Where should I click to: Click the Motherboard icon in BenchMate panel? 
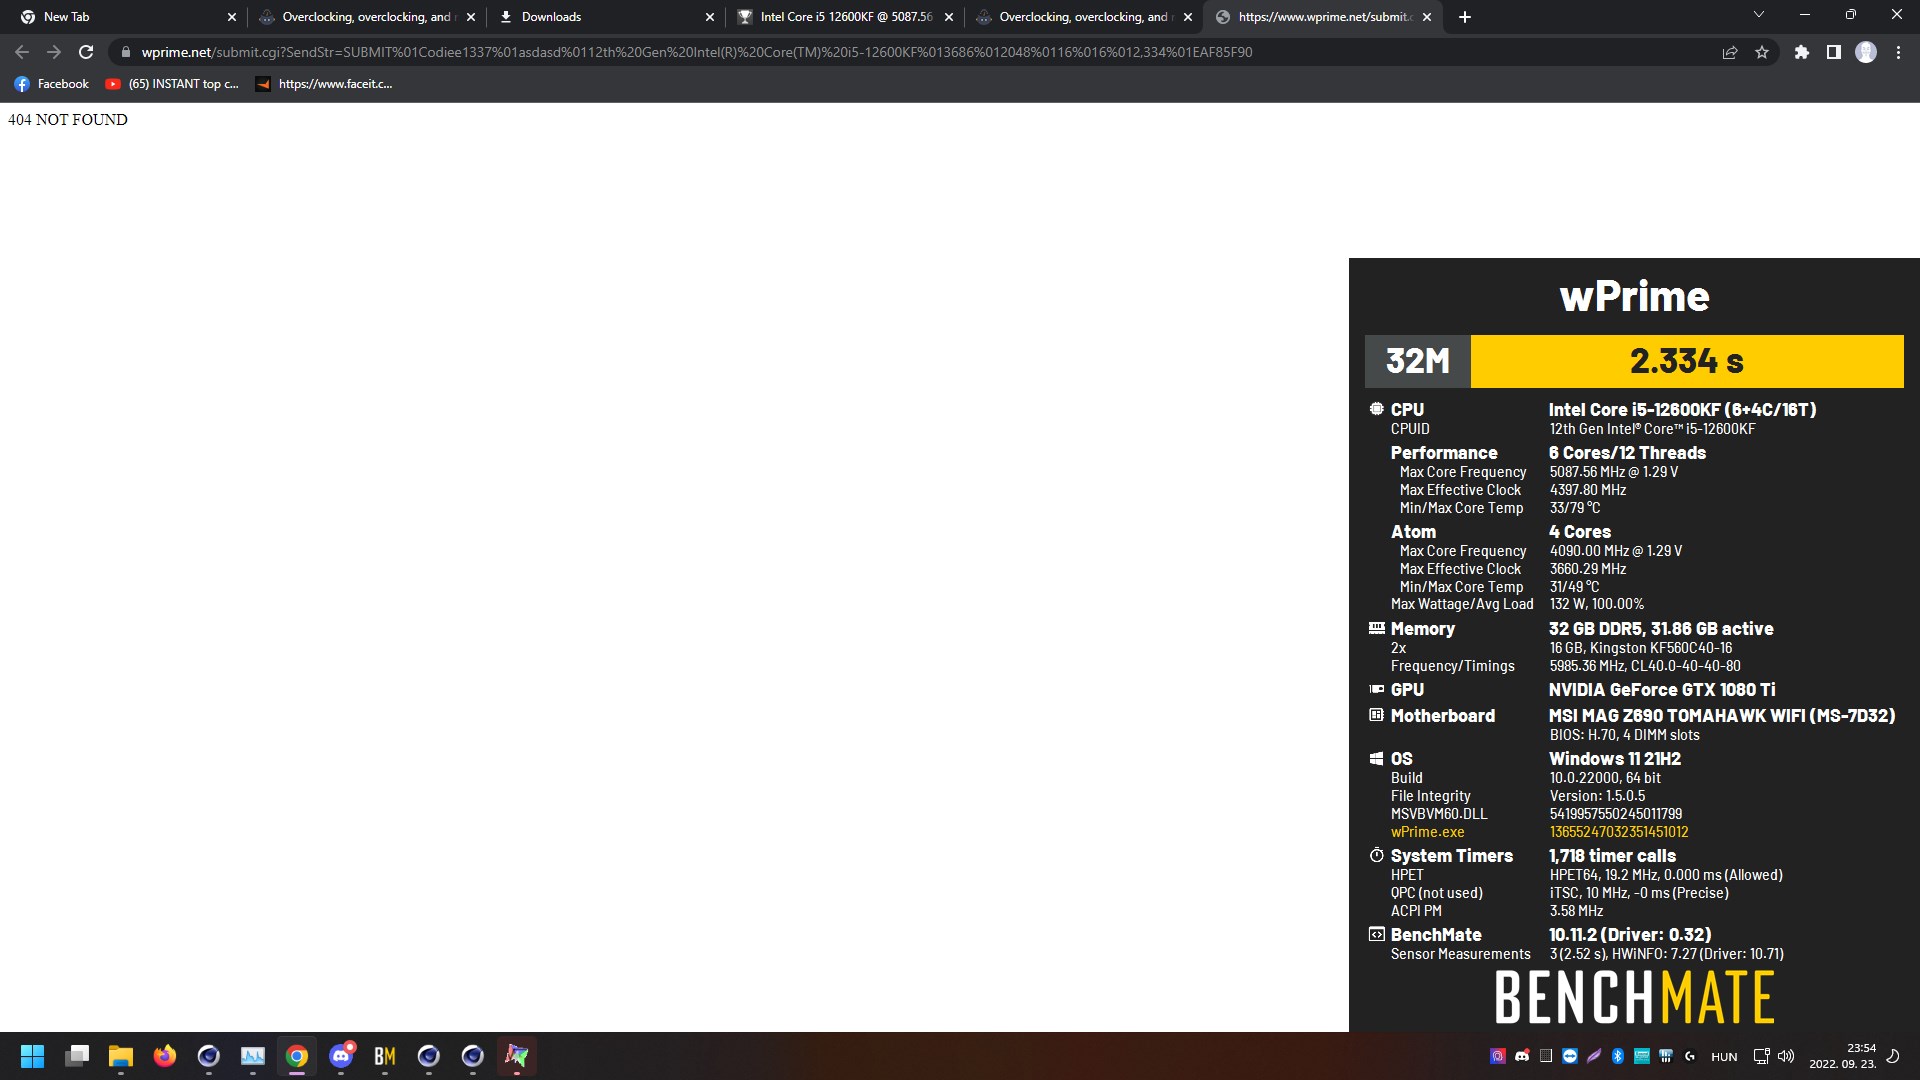(x=1377, y=715)
